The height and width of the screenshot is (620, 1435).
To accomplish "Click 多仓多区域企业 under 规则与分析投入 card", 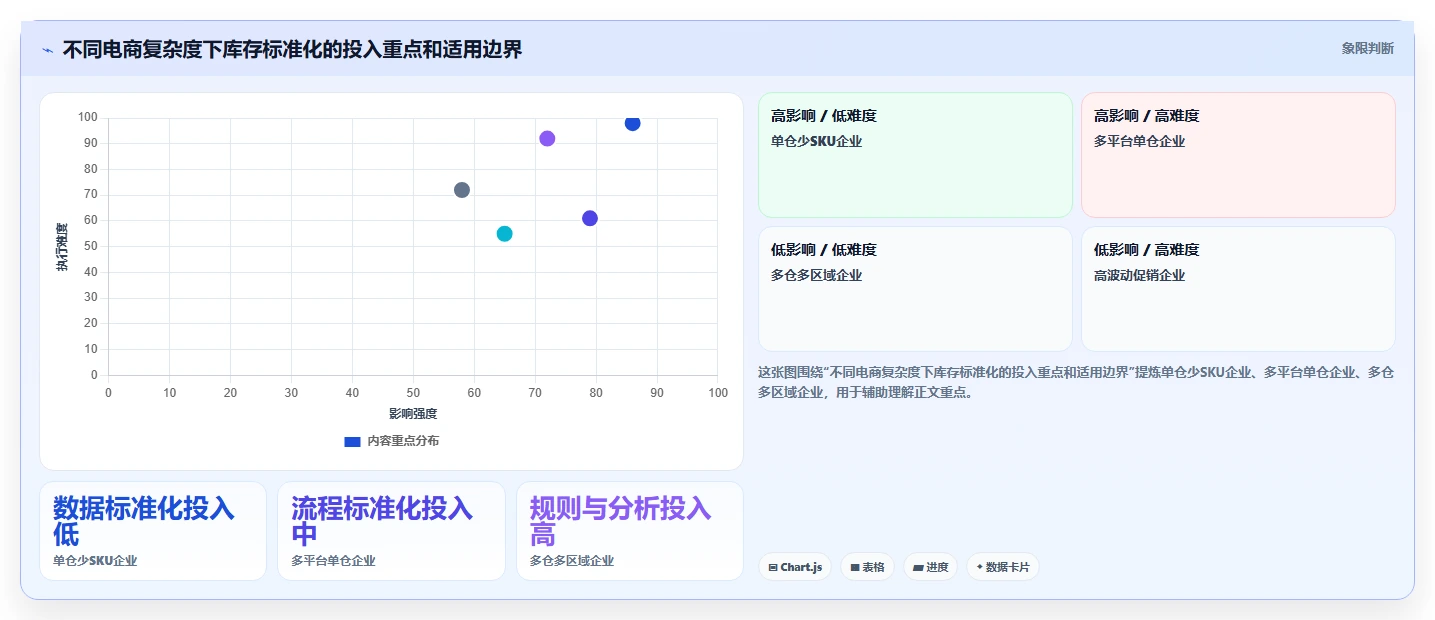I will [x=572, y=561].
